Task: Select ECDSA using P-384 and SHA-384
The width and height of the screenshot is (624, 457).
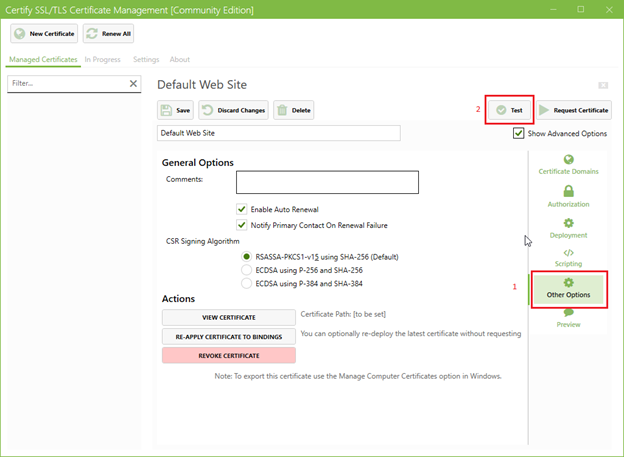Action: pos(246,283)
